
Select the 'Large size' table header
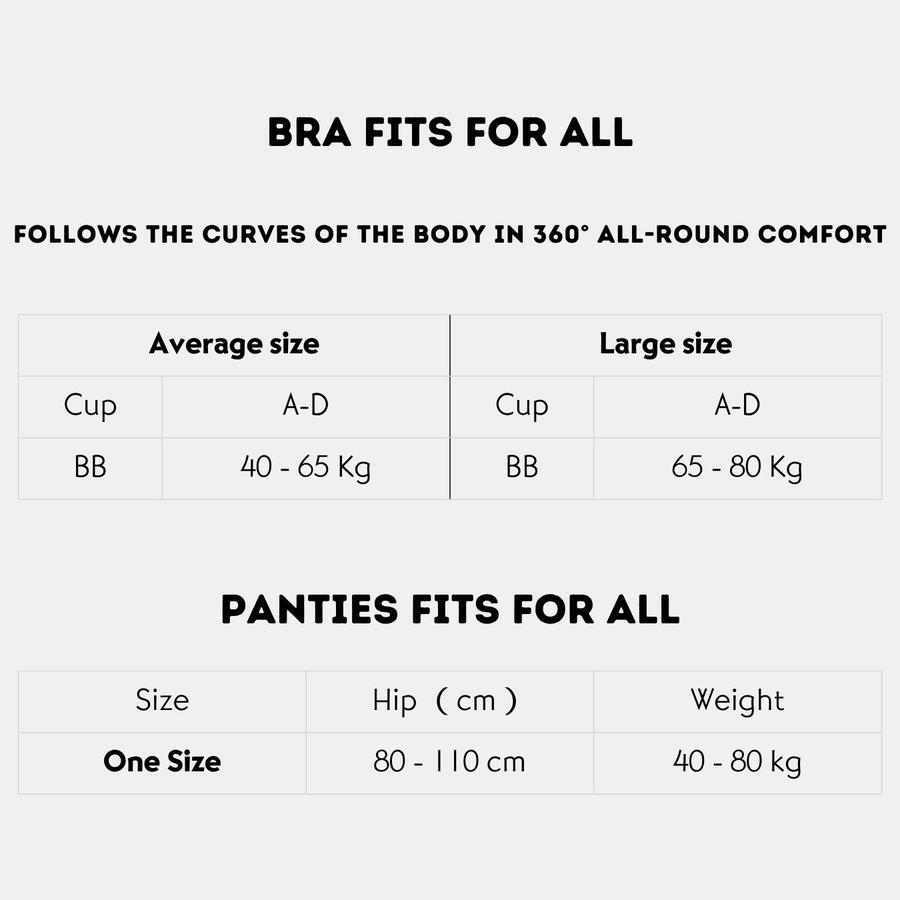(665, 344)
